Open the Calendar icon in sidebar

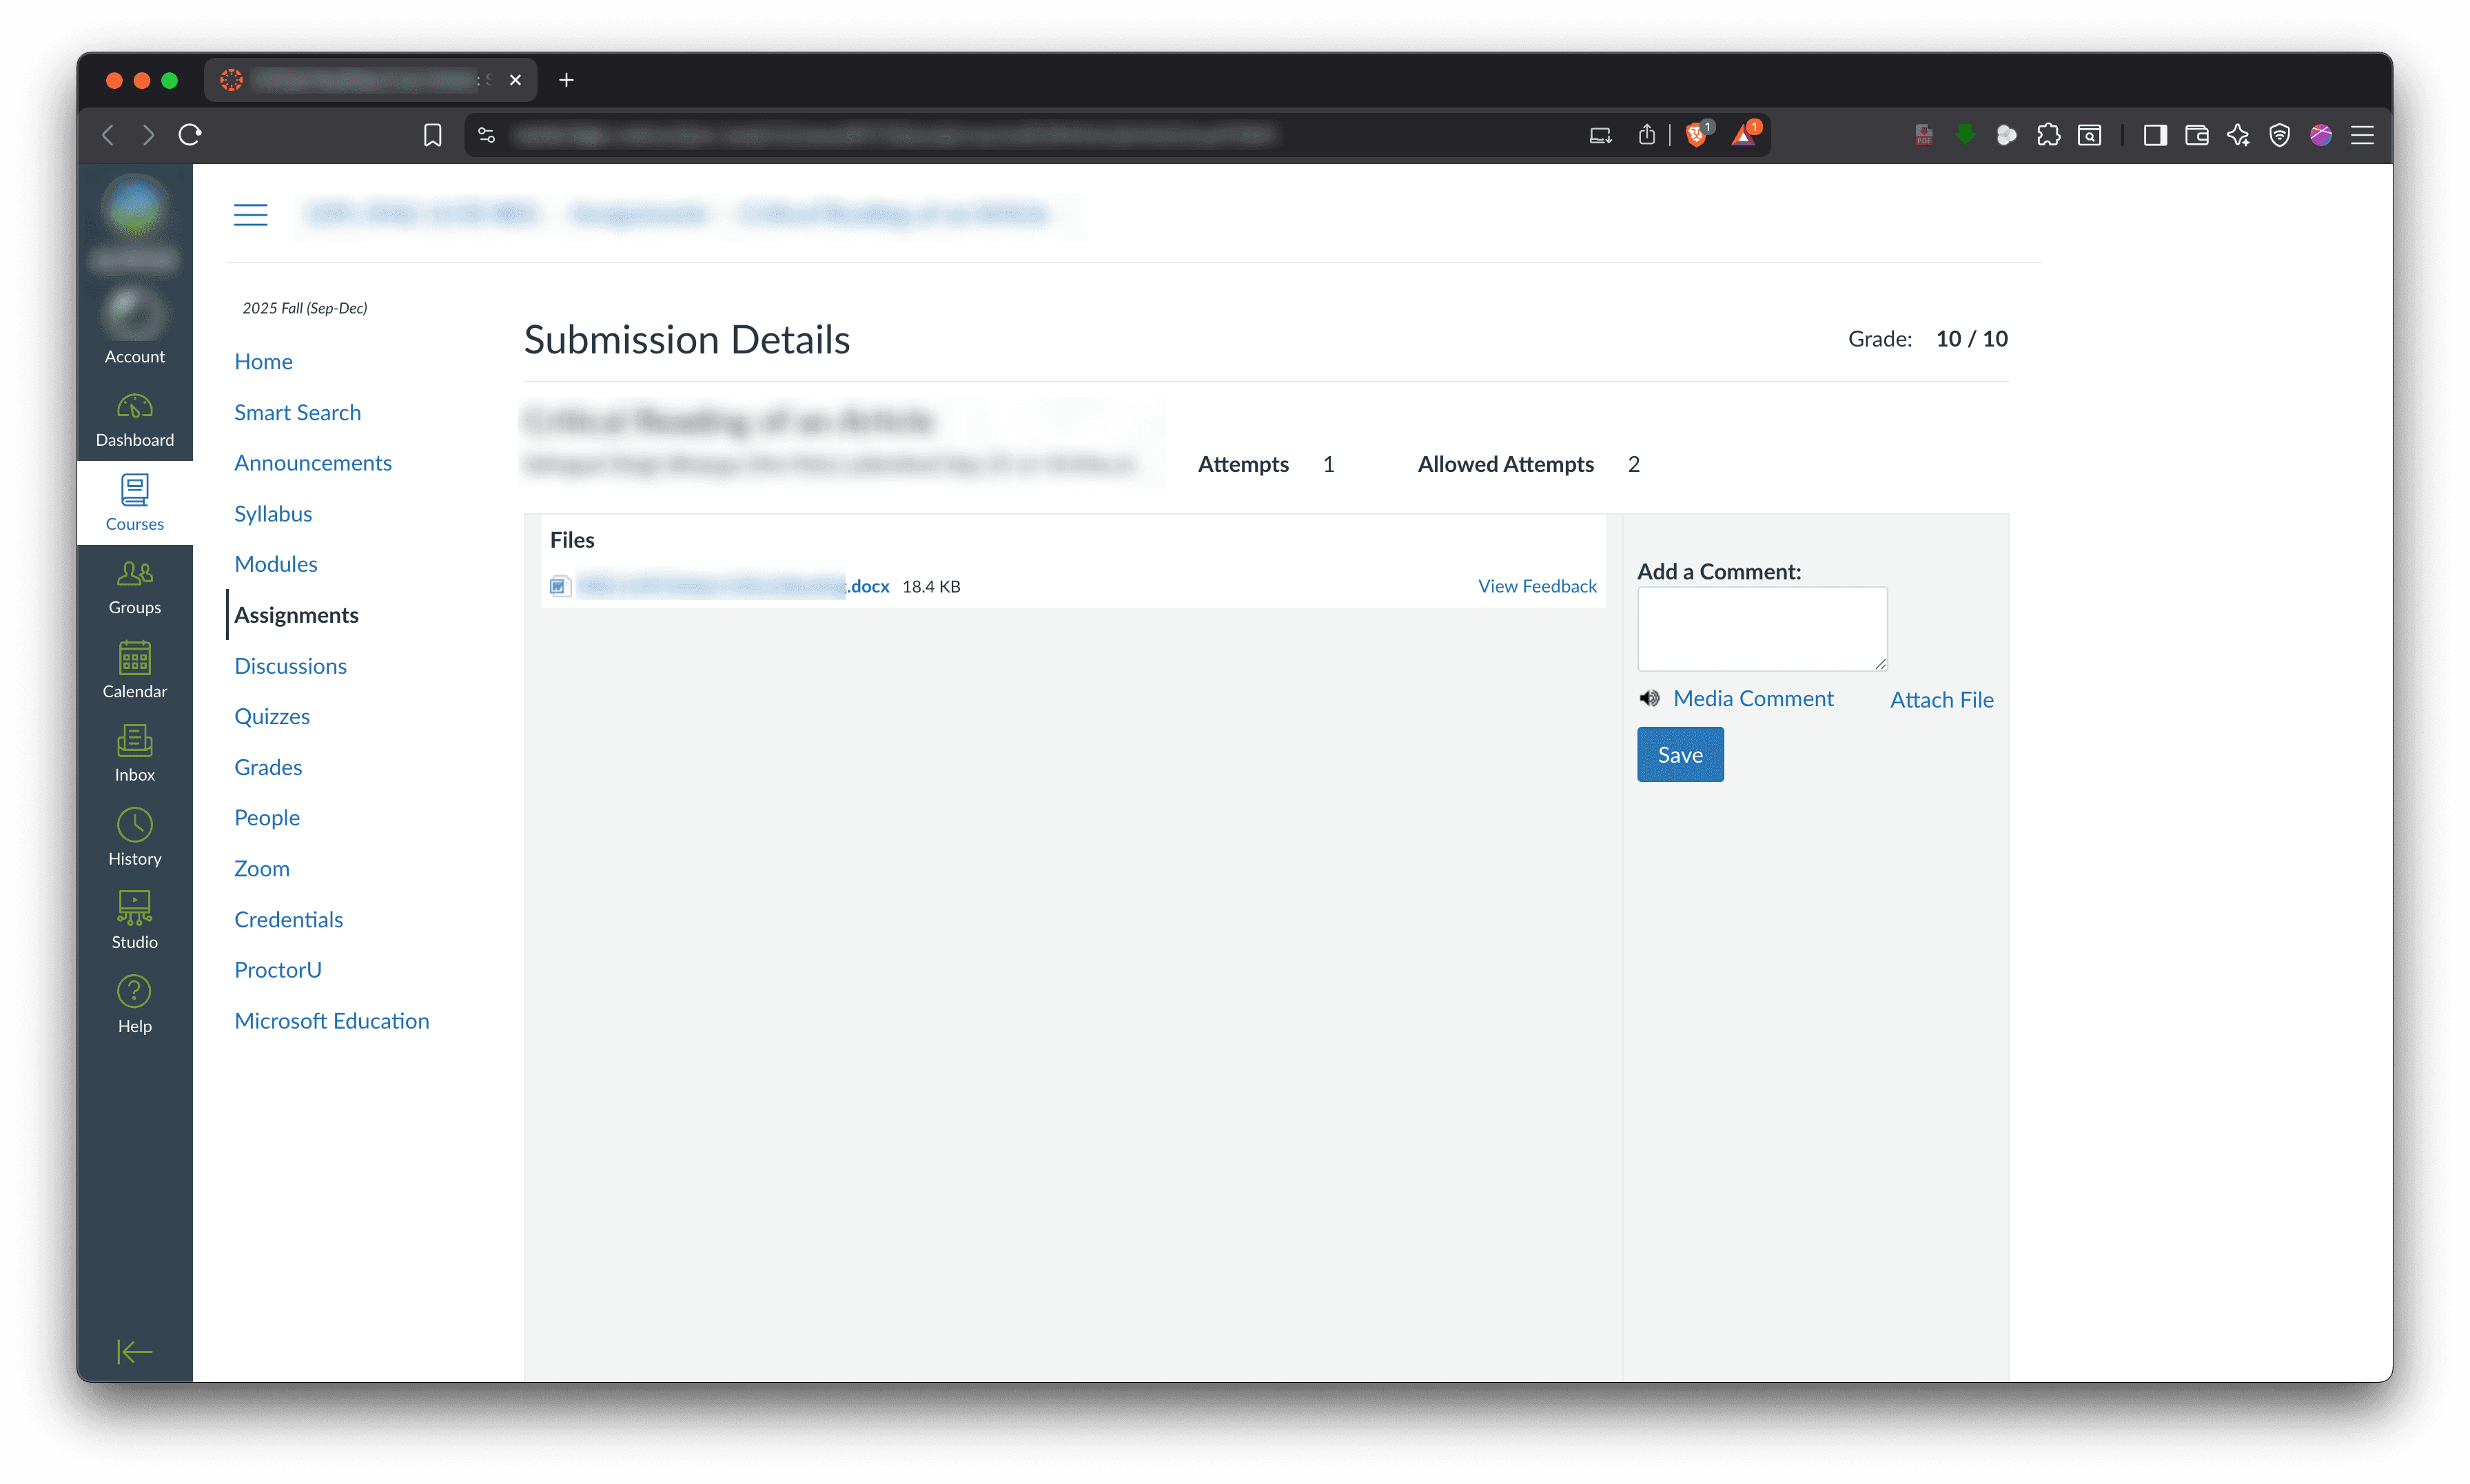(x=134, y=670)
